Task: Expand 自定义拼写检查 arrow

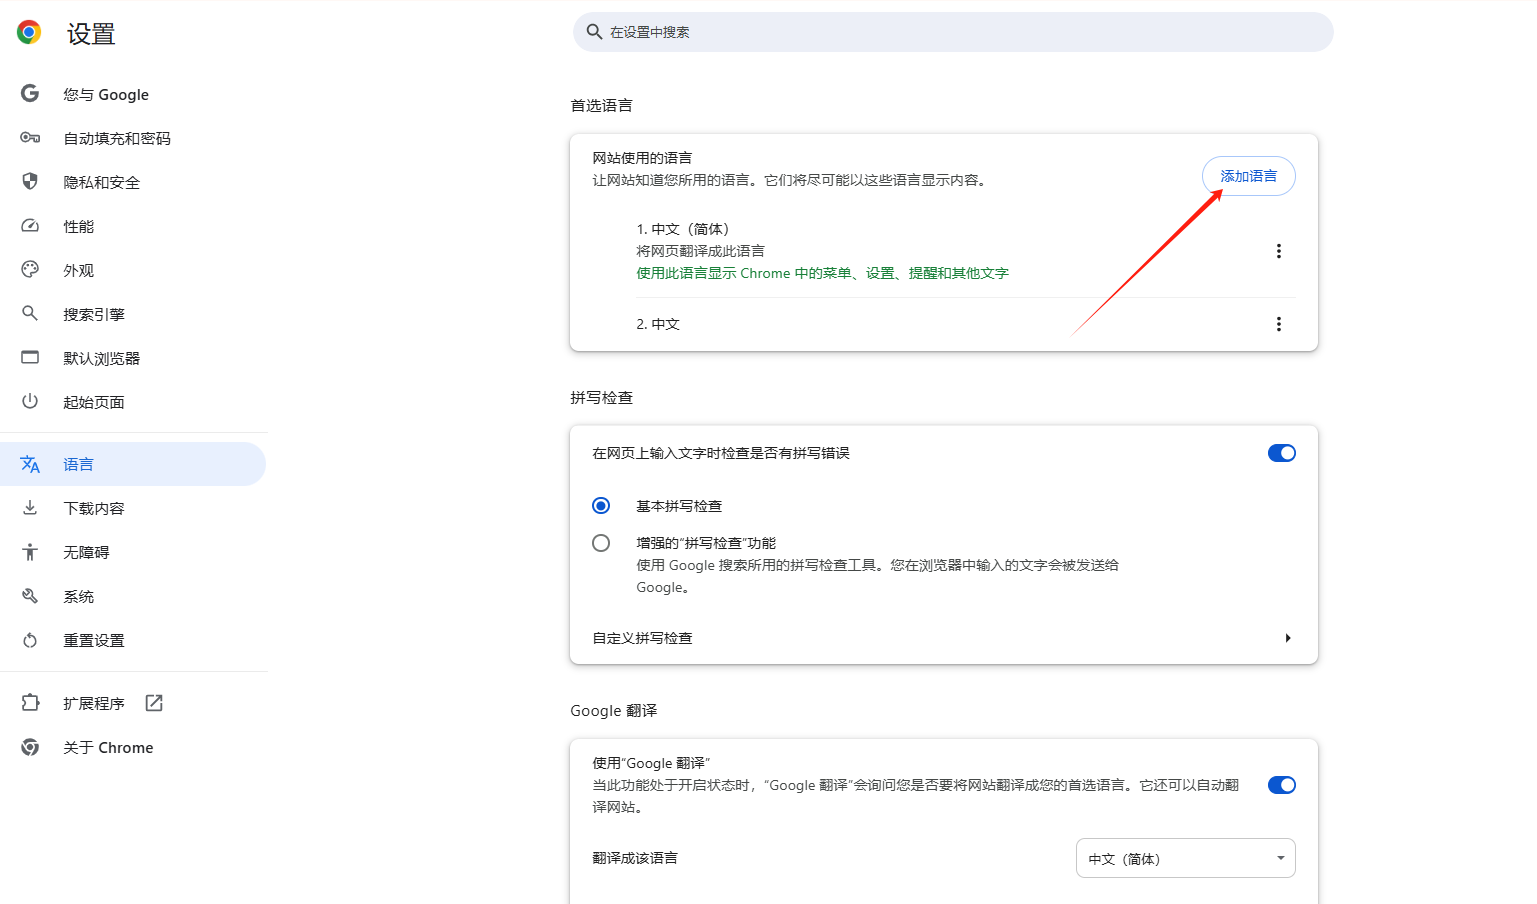Action: click(x=1288, y=638)
